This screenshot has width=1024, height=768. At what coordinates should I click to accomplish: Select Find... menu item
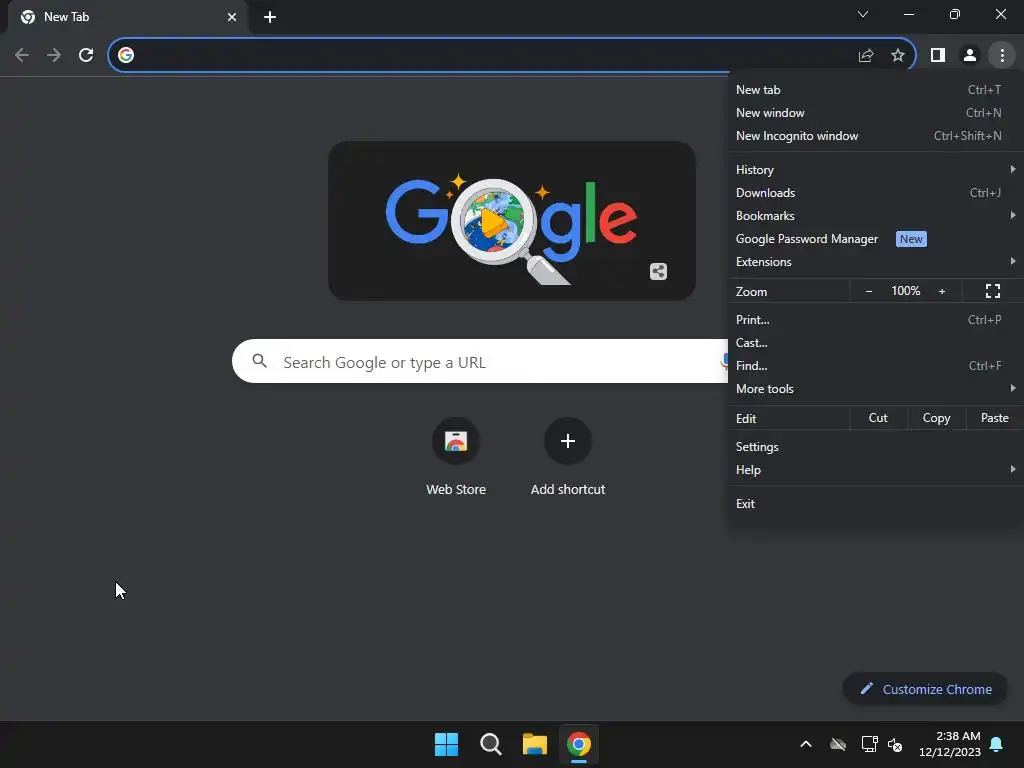pos(875,366)
